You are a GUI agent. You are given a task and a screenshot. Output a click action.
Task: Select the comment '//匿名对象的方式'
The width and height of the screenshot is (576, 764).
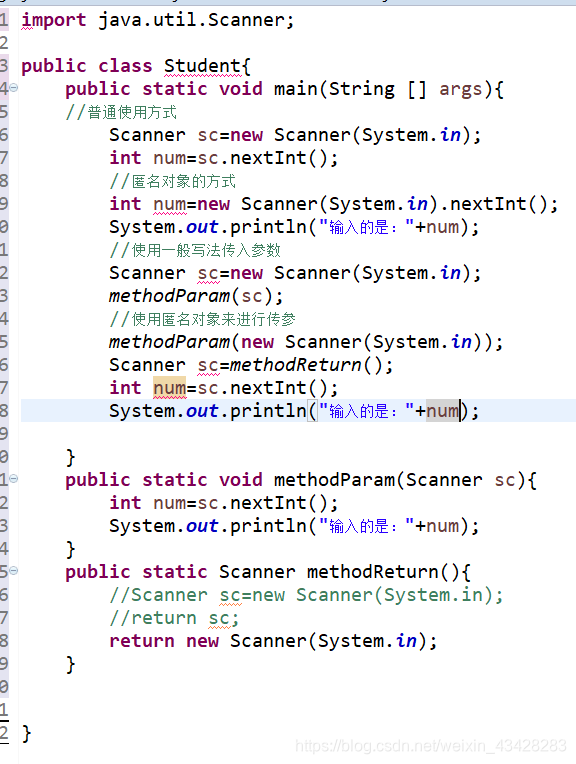(173, 181)
